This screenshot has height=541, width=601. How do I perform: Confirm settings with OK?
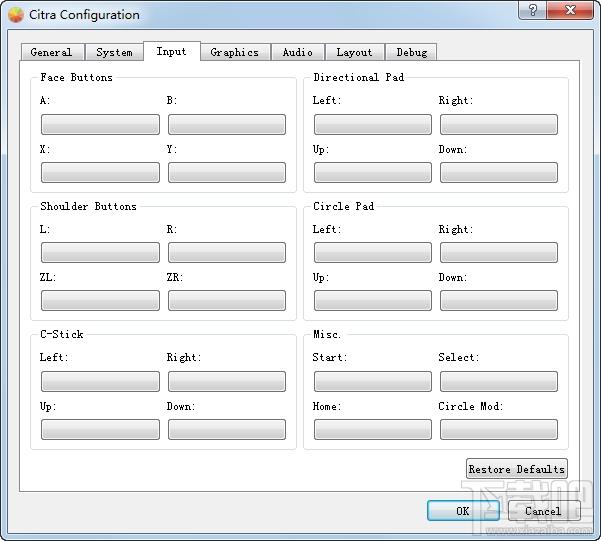(463, 510)
